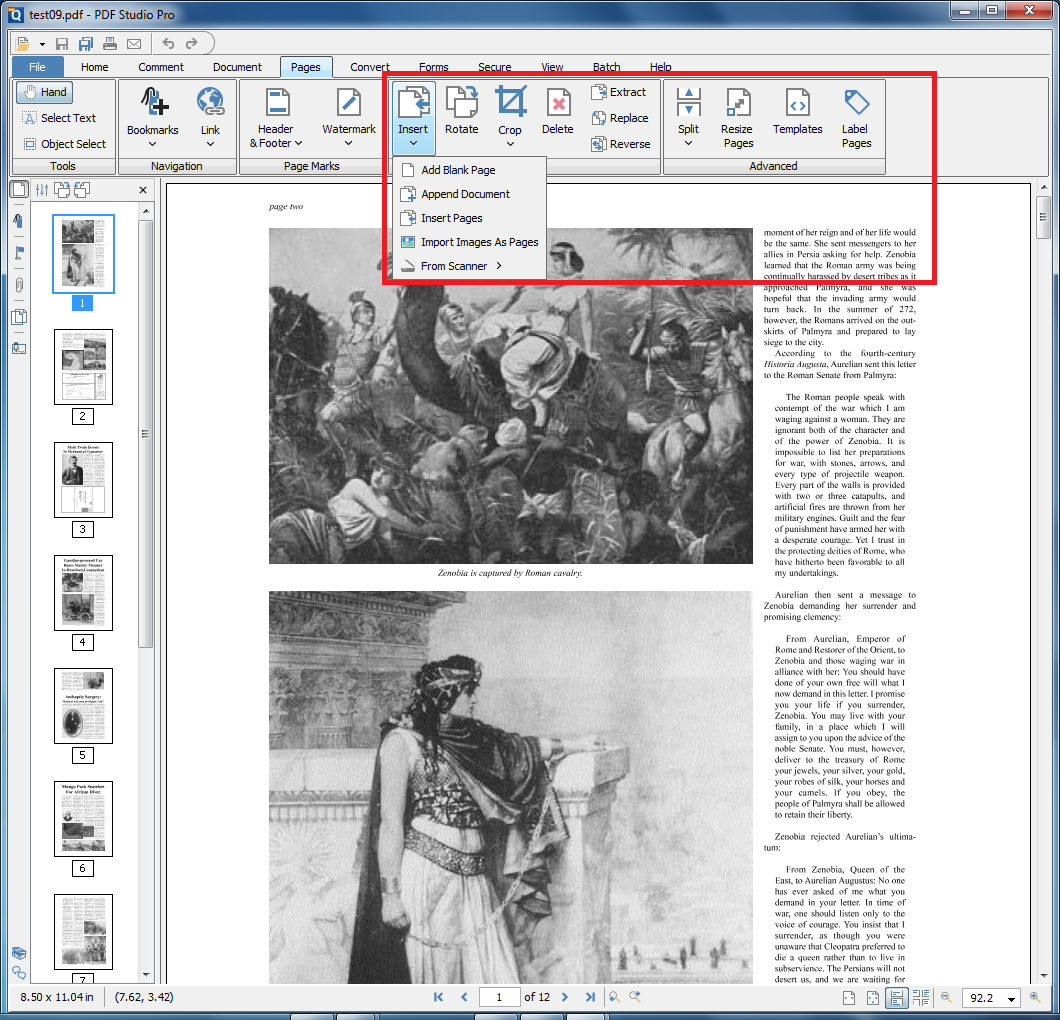
Task: Click the Extract pages tool
Action: [x=619, y=92]
